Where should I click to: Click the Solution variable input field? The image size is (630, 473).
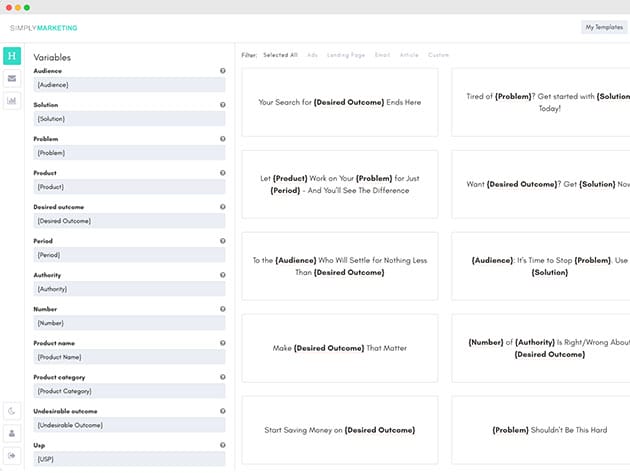click(x=129, y=119)
